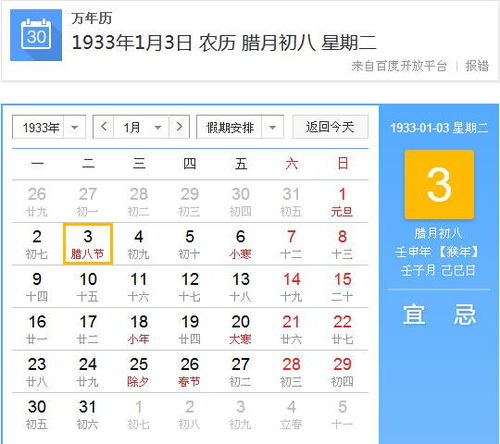Image resolution: width=500 pixels, height=444 pixels.
Task: Select January 7 十二
Action: pos(291,244)
